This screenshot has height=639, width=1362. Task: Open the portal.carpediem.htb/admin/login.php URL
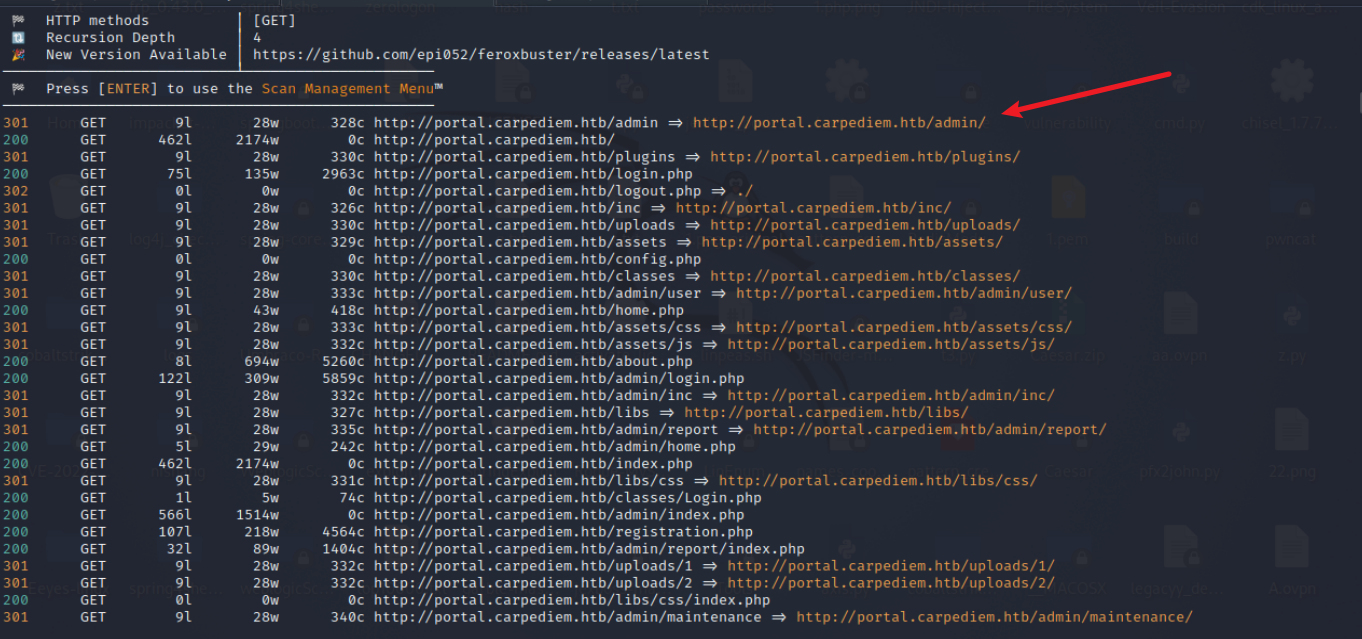[x=559, y=377]
